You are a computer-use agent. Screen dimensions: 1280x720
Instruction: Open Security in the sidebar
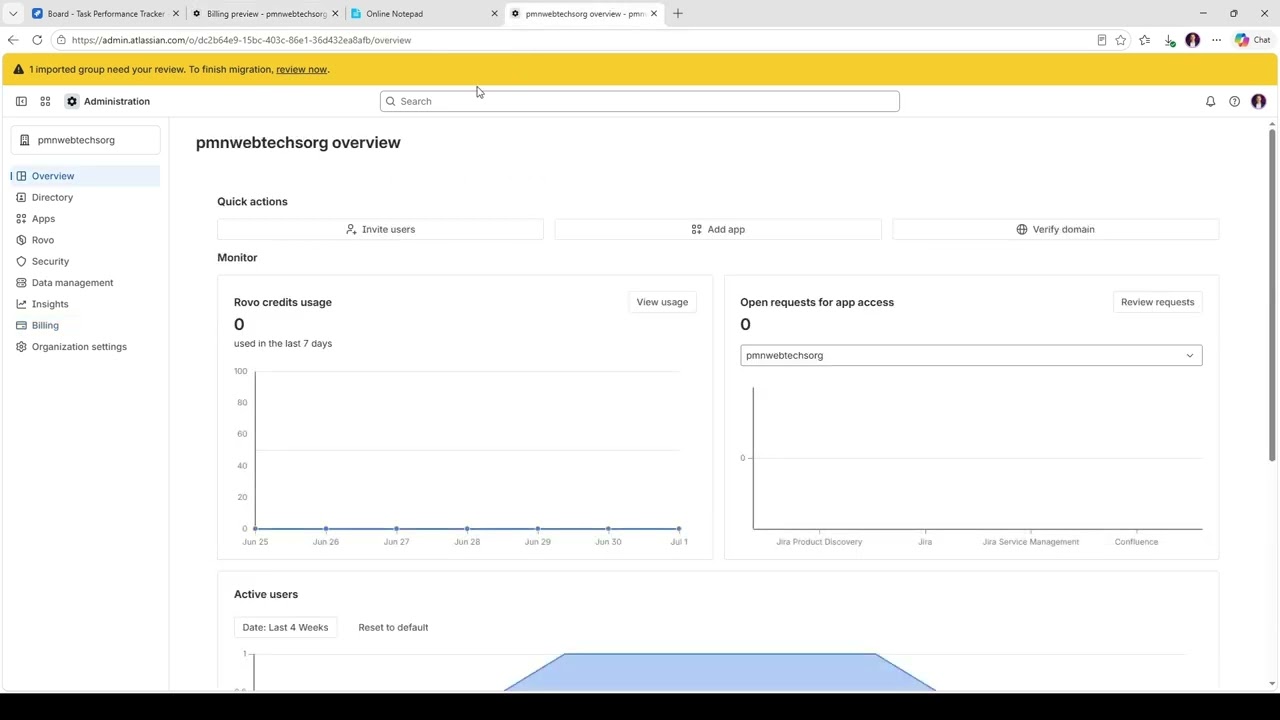pos(85,261)
